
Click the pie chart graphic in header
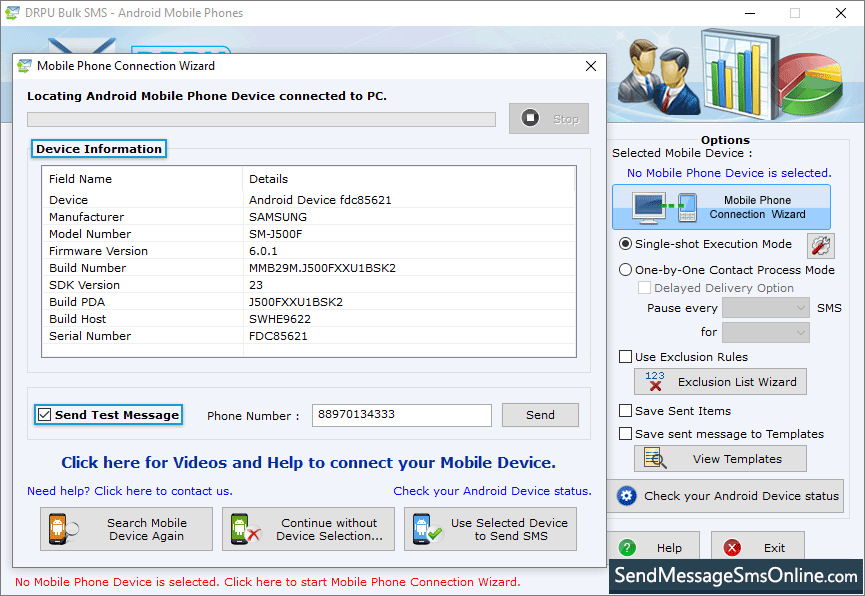811,84
